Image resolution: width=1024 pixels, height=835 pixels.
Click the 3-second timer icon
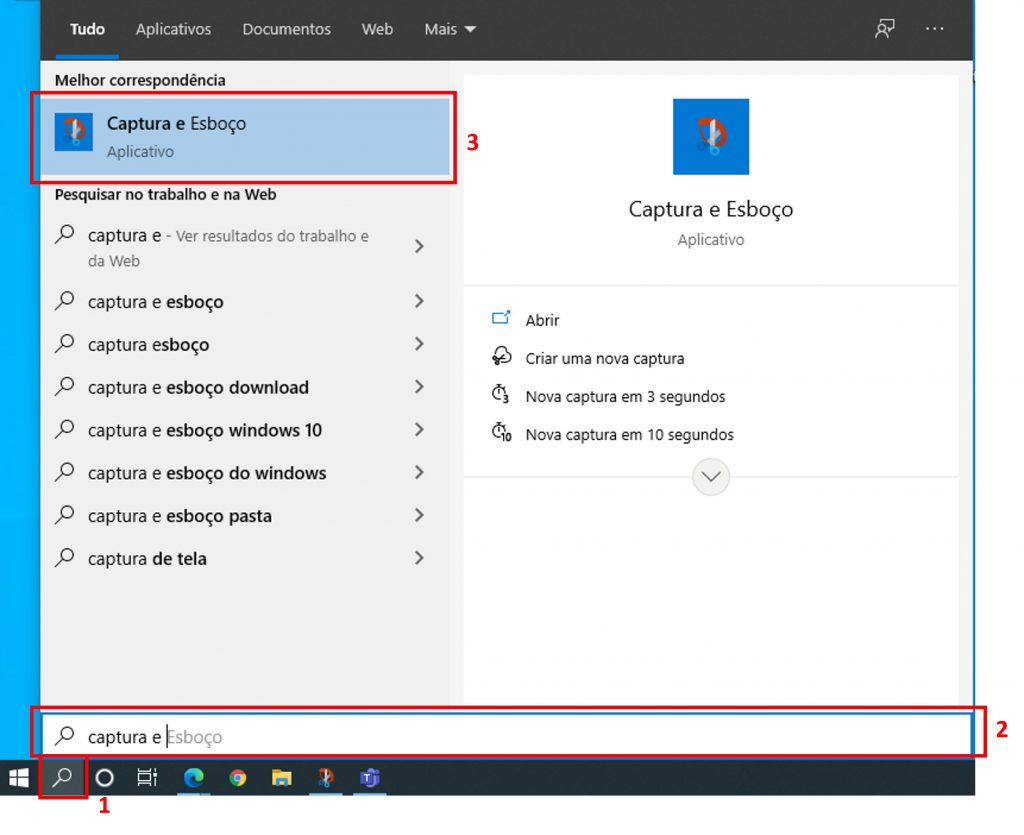click(x=501, y=394)
